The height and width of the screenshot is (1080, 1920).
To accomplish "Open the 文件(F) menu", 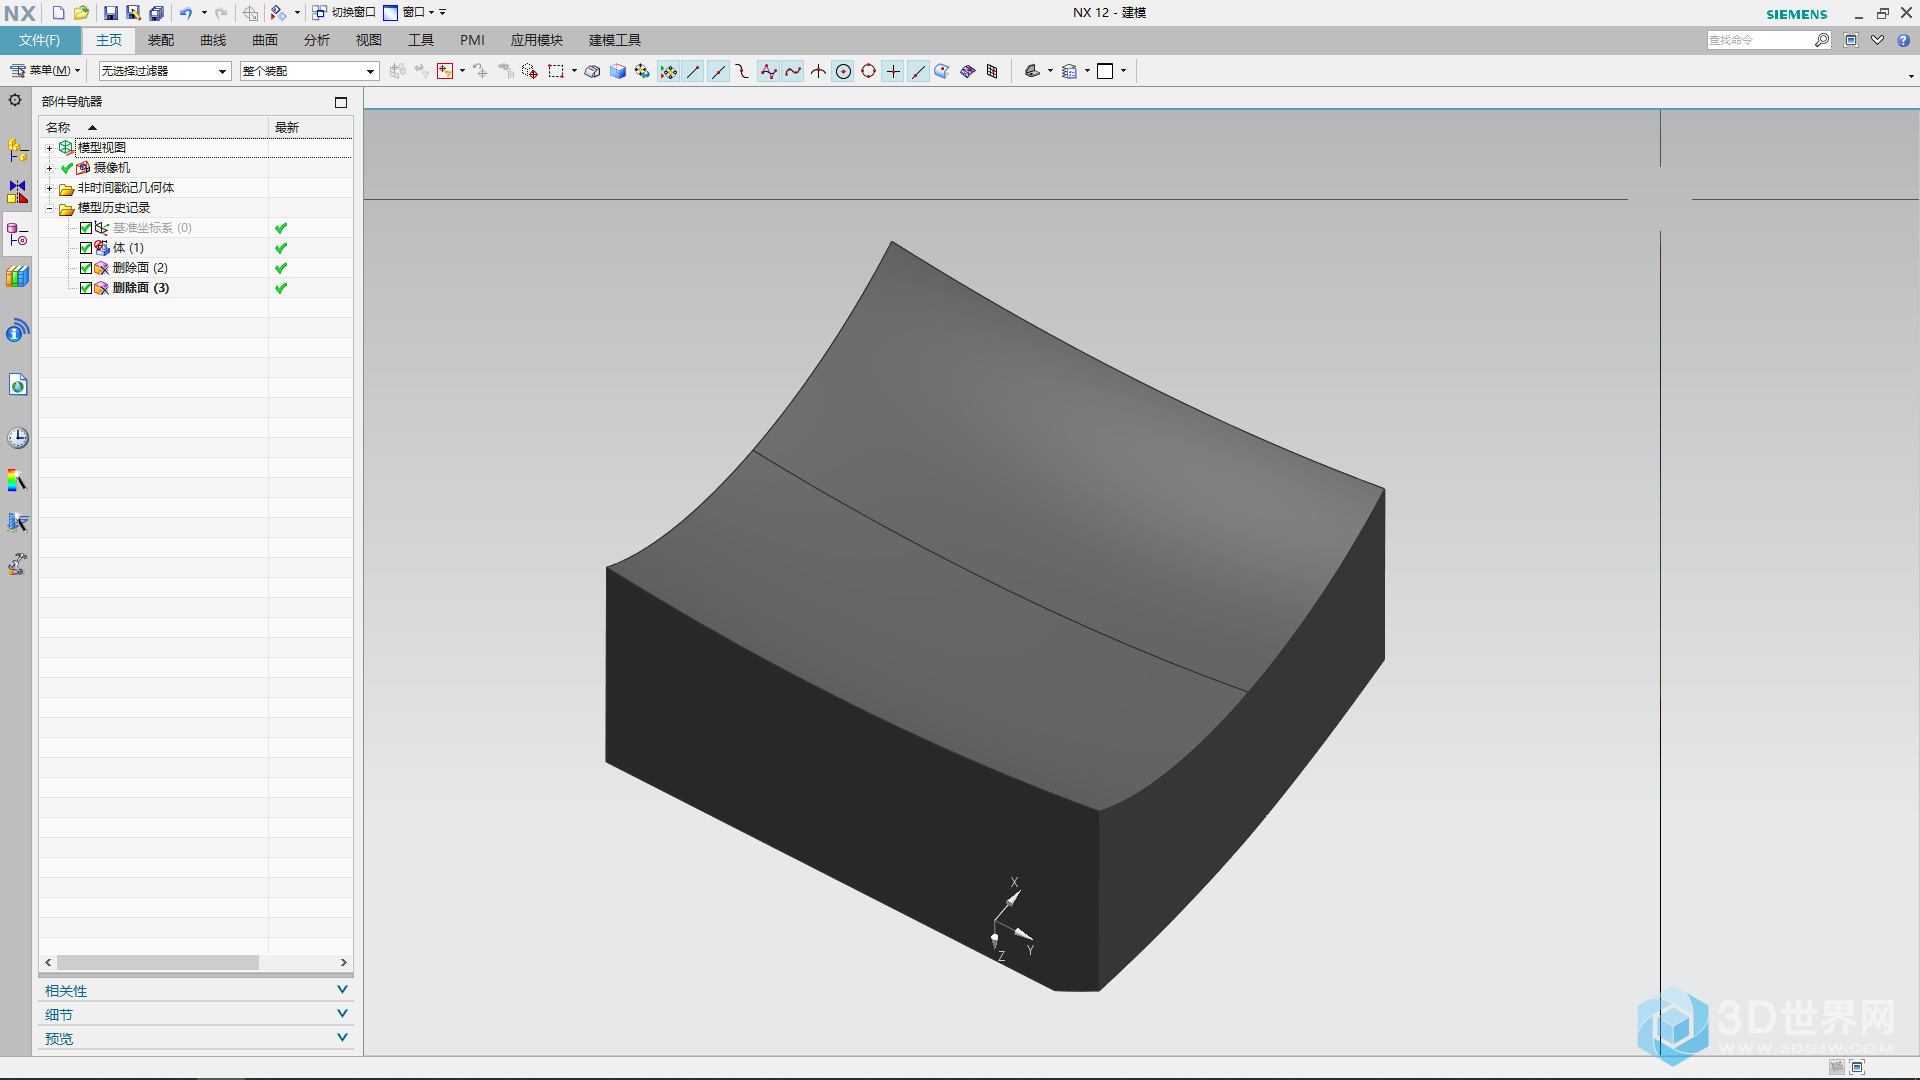I will pyautogui.click(x=40, y=40).
